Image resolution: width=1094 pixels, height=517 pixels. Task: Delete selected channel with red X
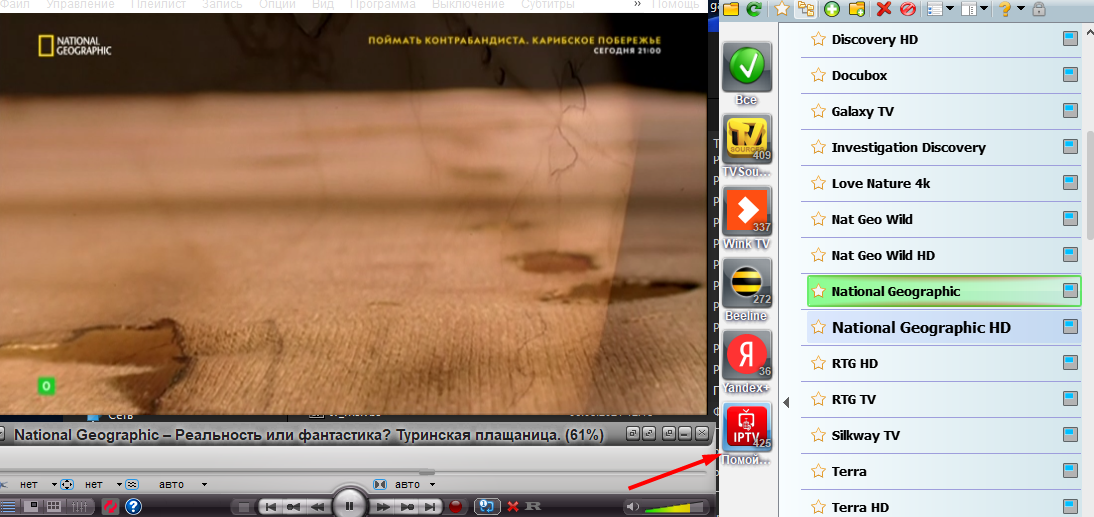pos(883,9)
